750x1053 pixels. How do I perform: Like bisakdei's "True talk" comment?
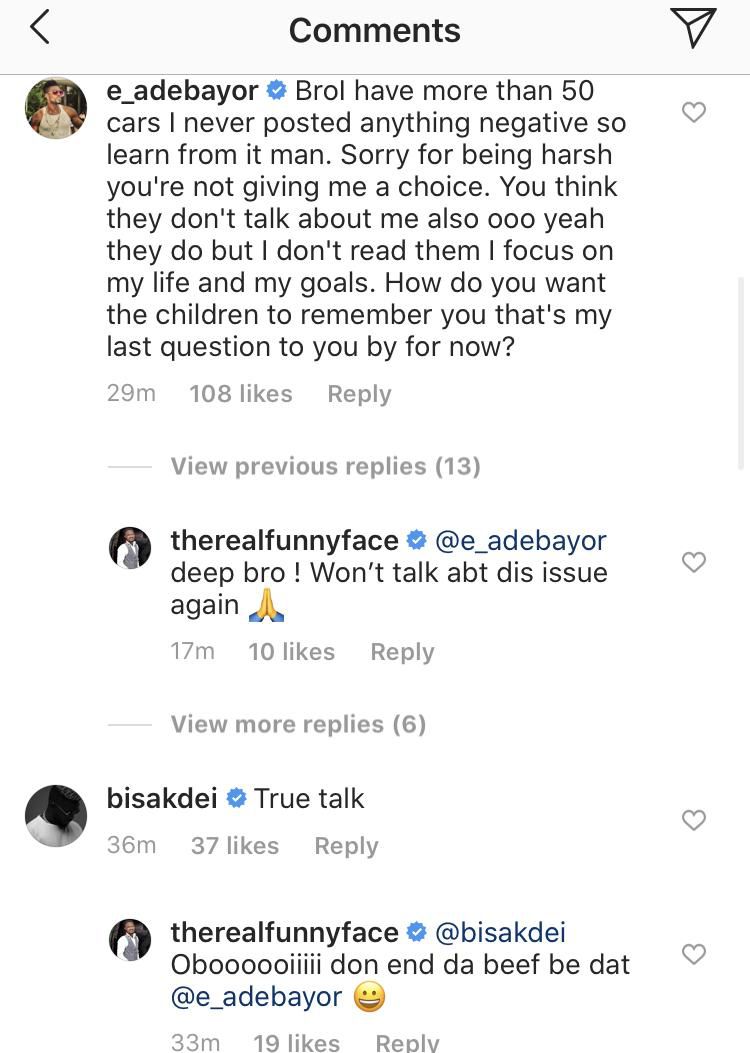(x=693, y=820)
